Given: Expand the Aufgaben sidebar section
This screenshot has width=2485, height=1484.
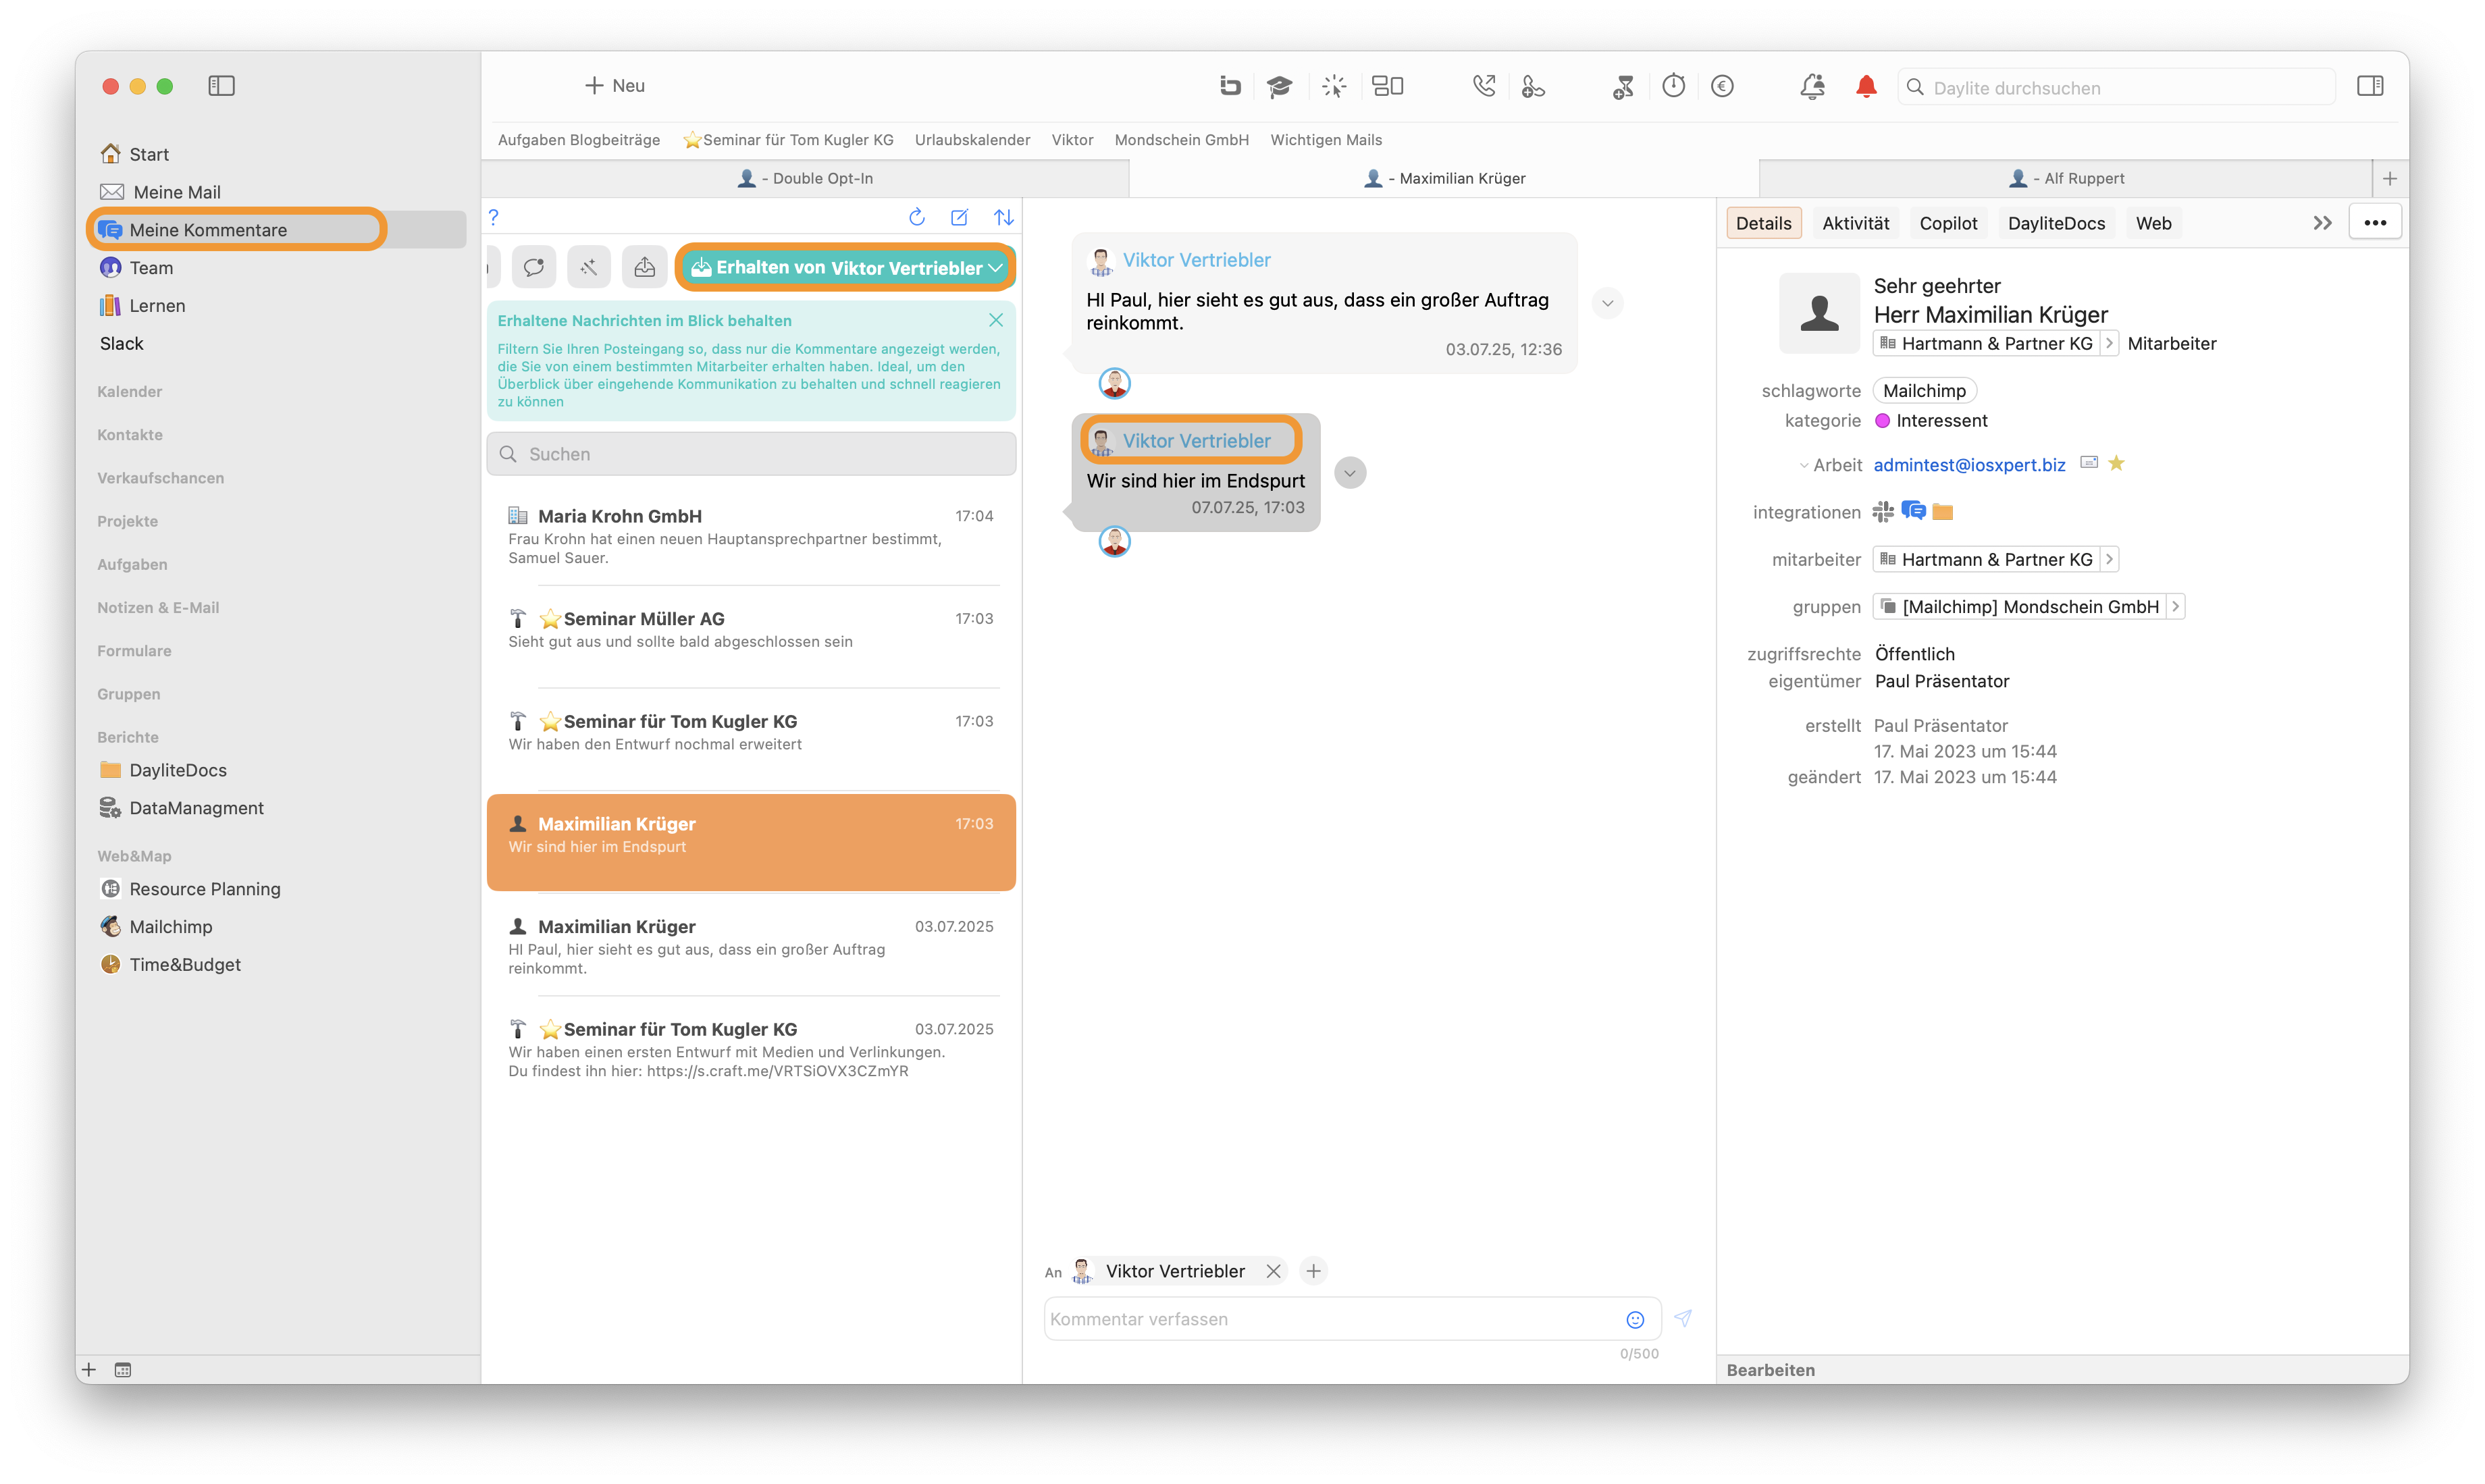Looking at the screenshot, I should 132,564.
